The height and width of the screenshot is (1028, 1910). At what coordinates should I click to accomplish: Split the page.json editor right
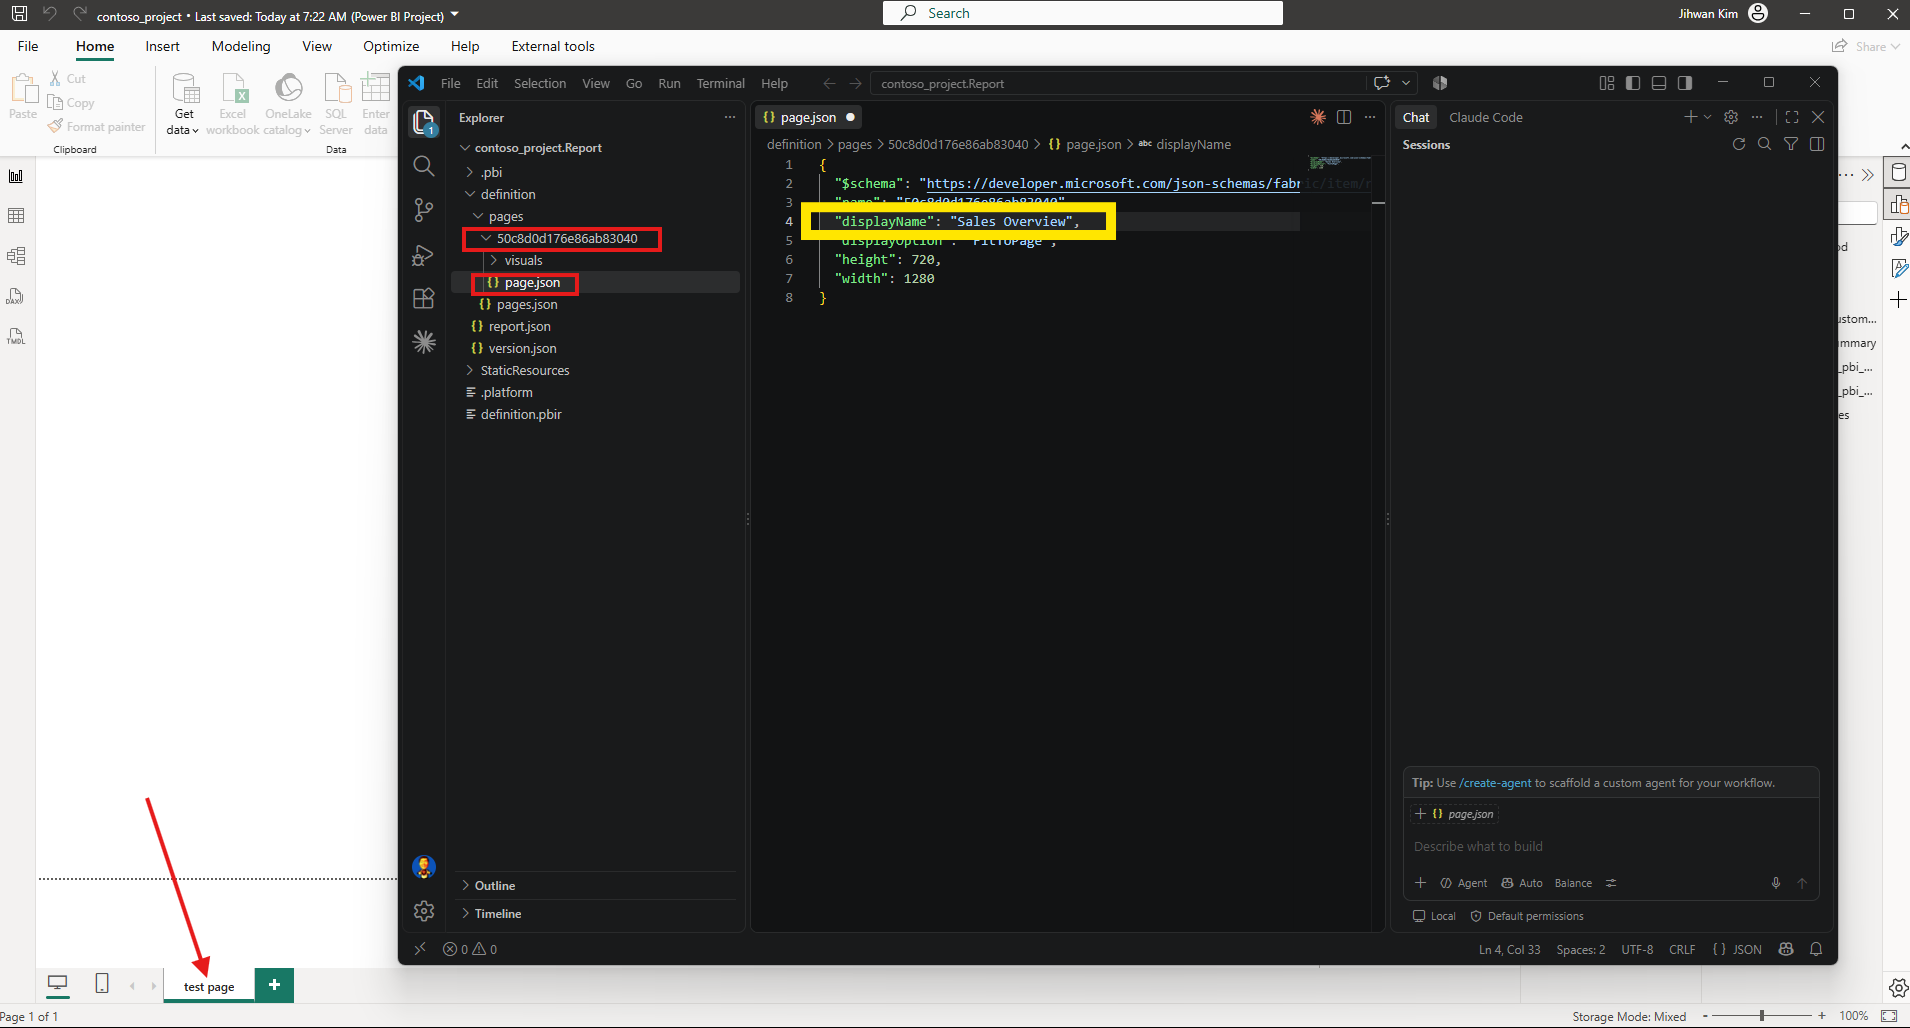[x=1344, y=117]
